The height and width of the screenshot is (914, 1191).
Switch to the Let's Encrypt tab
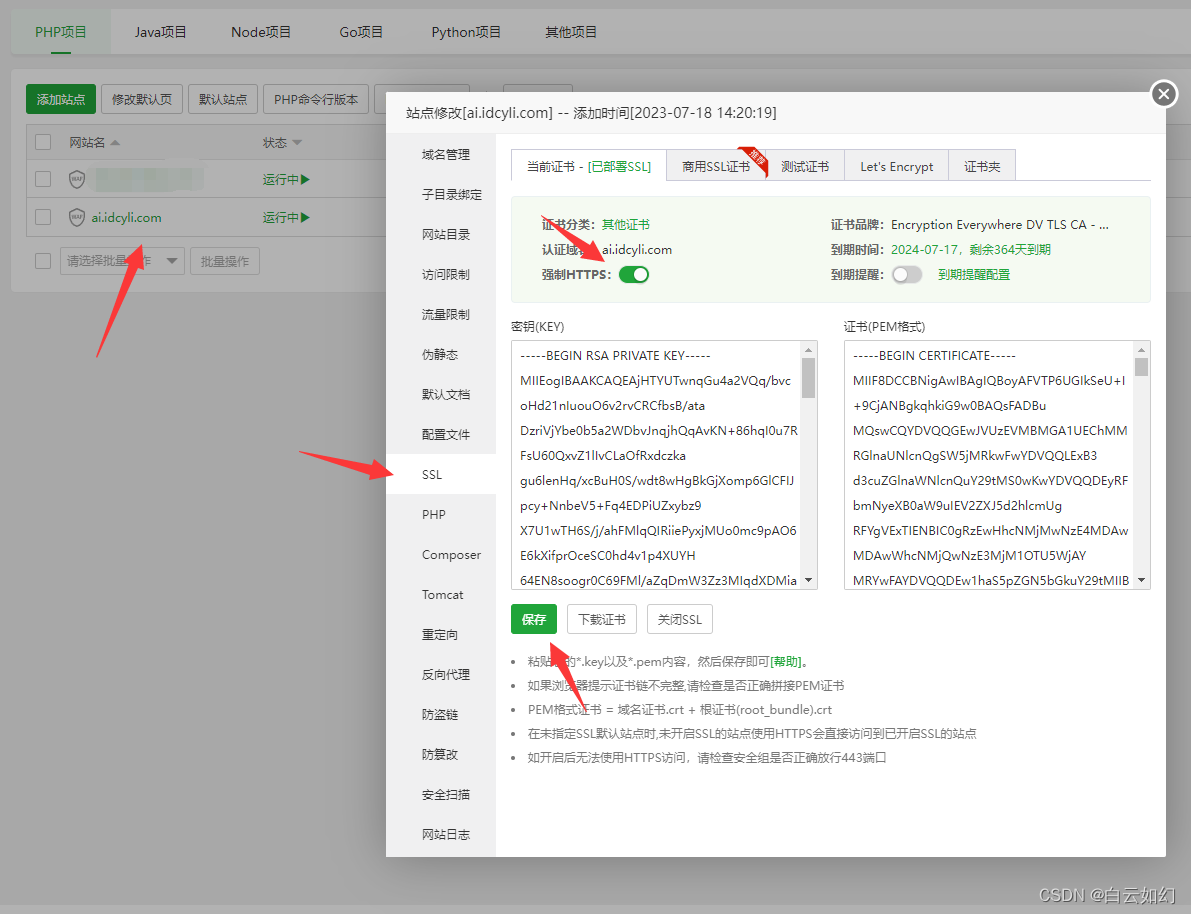(896, 166)
